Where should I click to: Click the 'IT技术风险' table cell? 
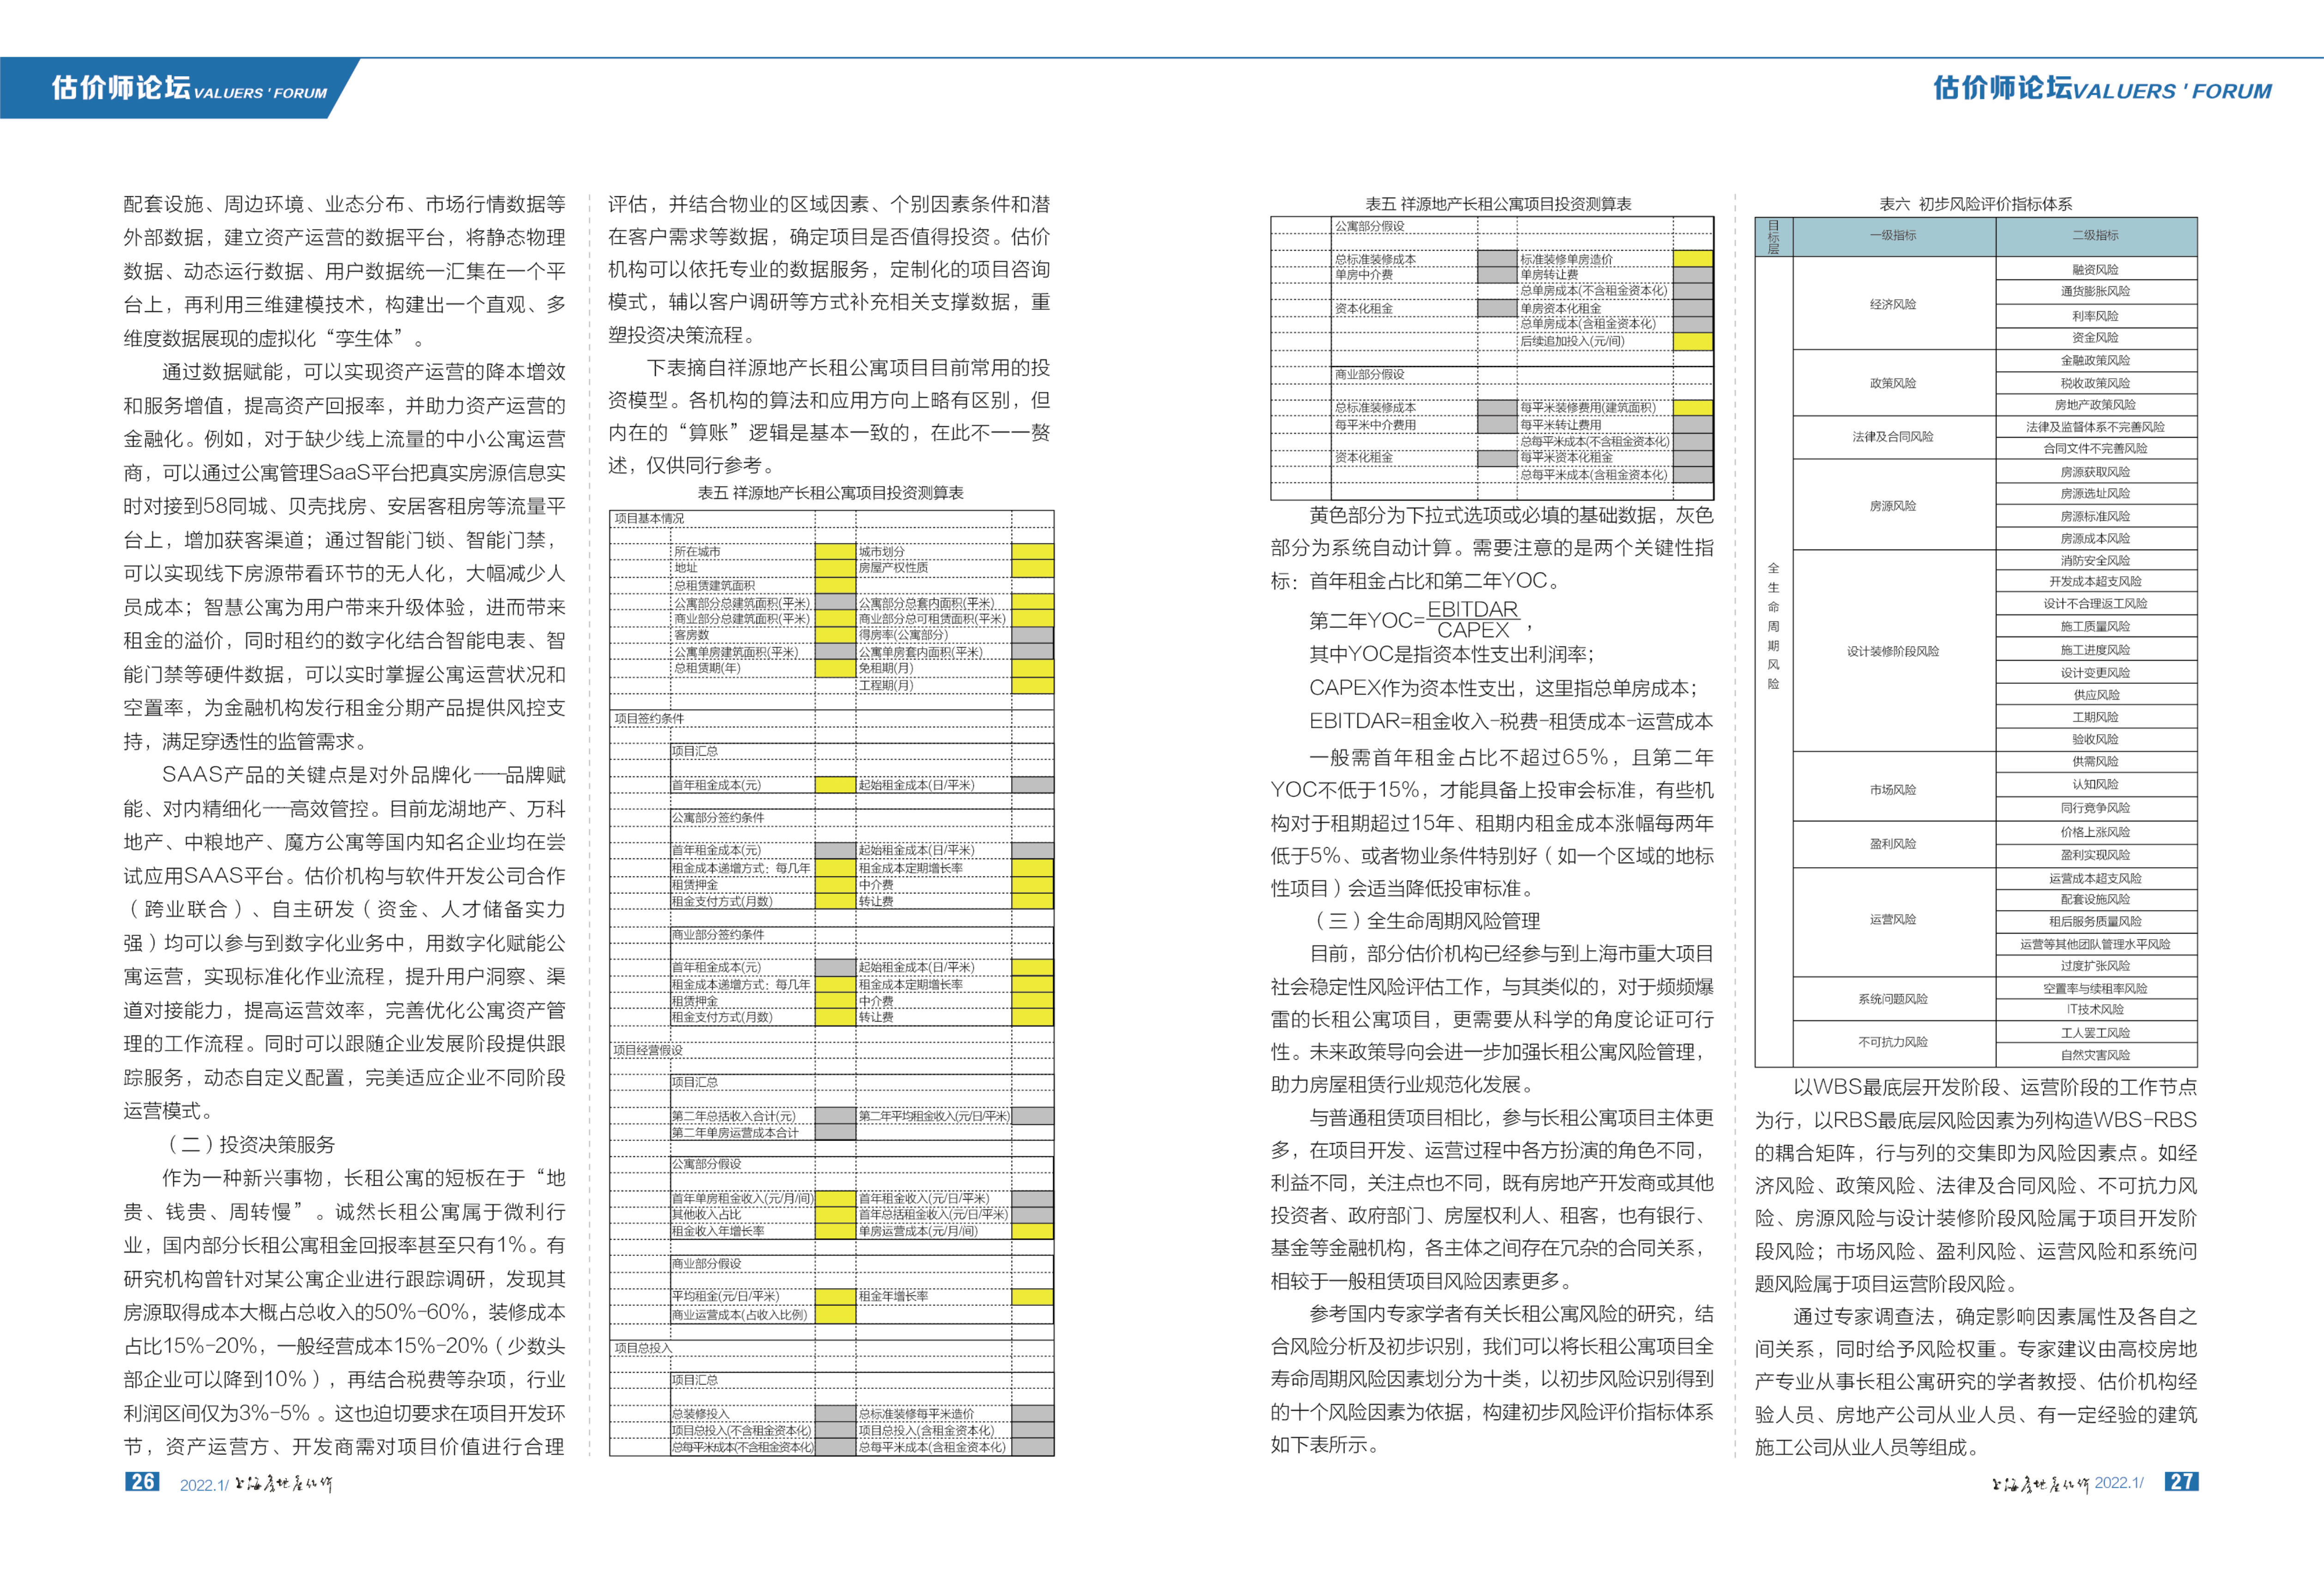(2096, 1010)
